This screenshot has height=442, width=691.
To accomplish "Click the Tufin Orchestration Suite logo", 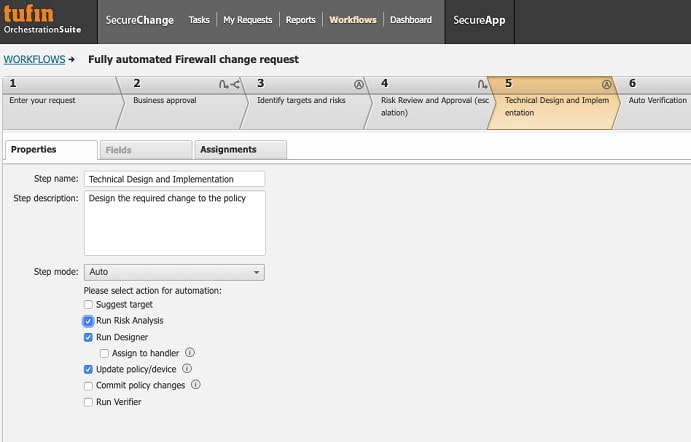I will click(42, 20).
